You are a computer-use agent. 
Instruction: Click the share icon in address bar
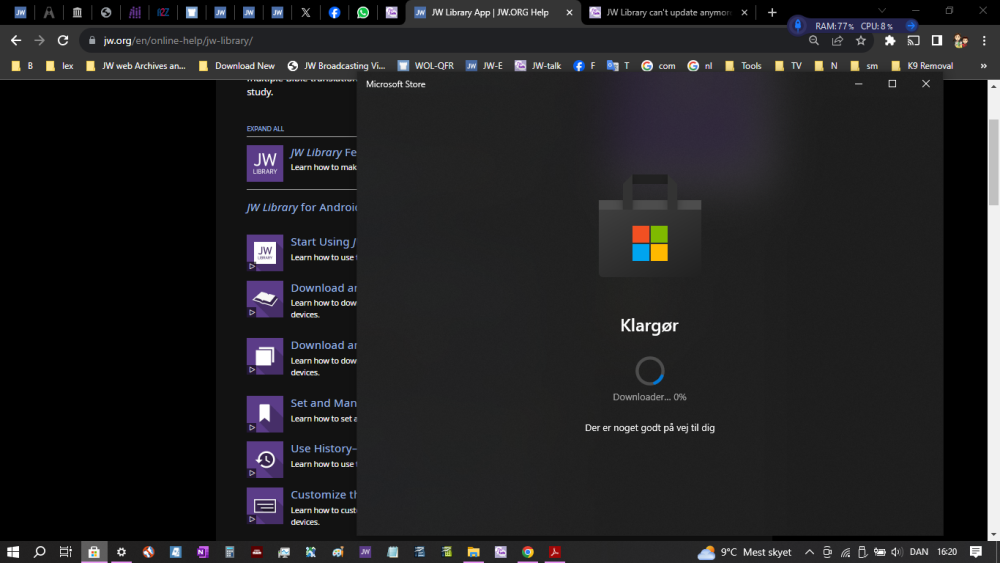[837, 41]
